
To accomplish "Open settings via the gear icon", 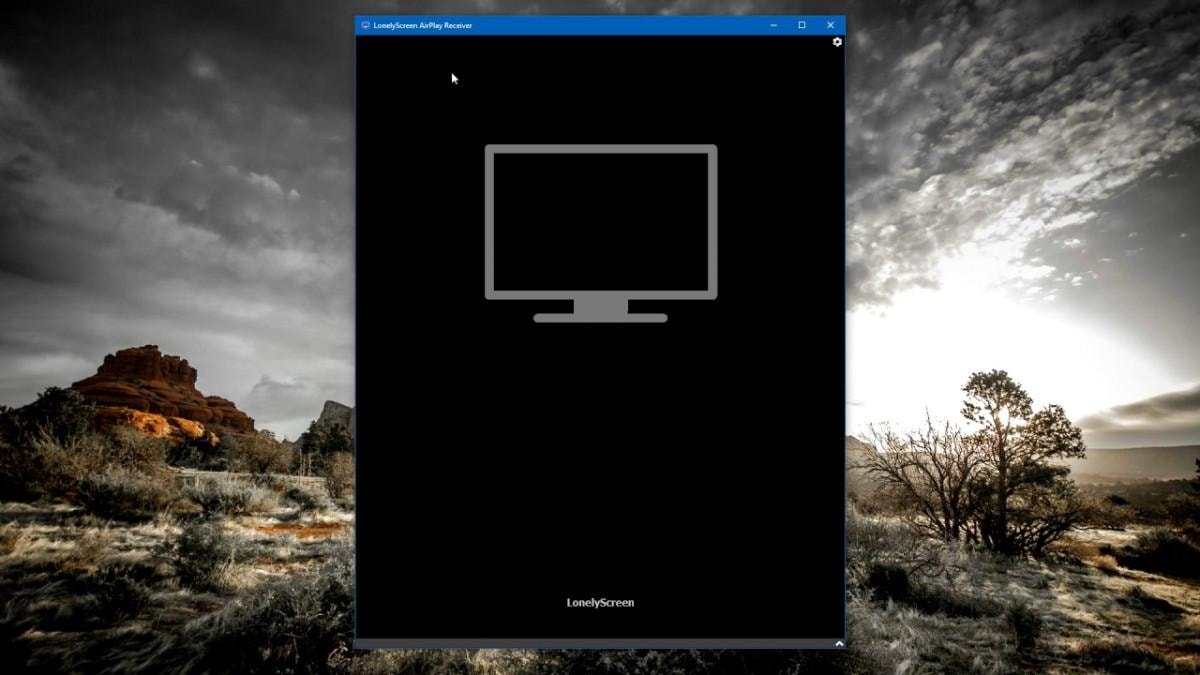I will [837, 42].
